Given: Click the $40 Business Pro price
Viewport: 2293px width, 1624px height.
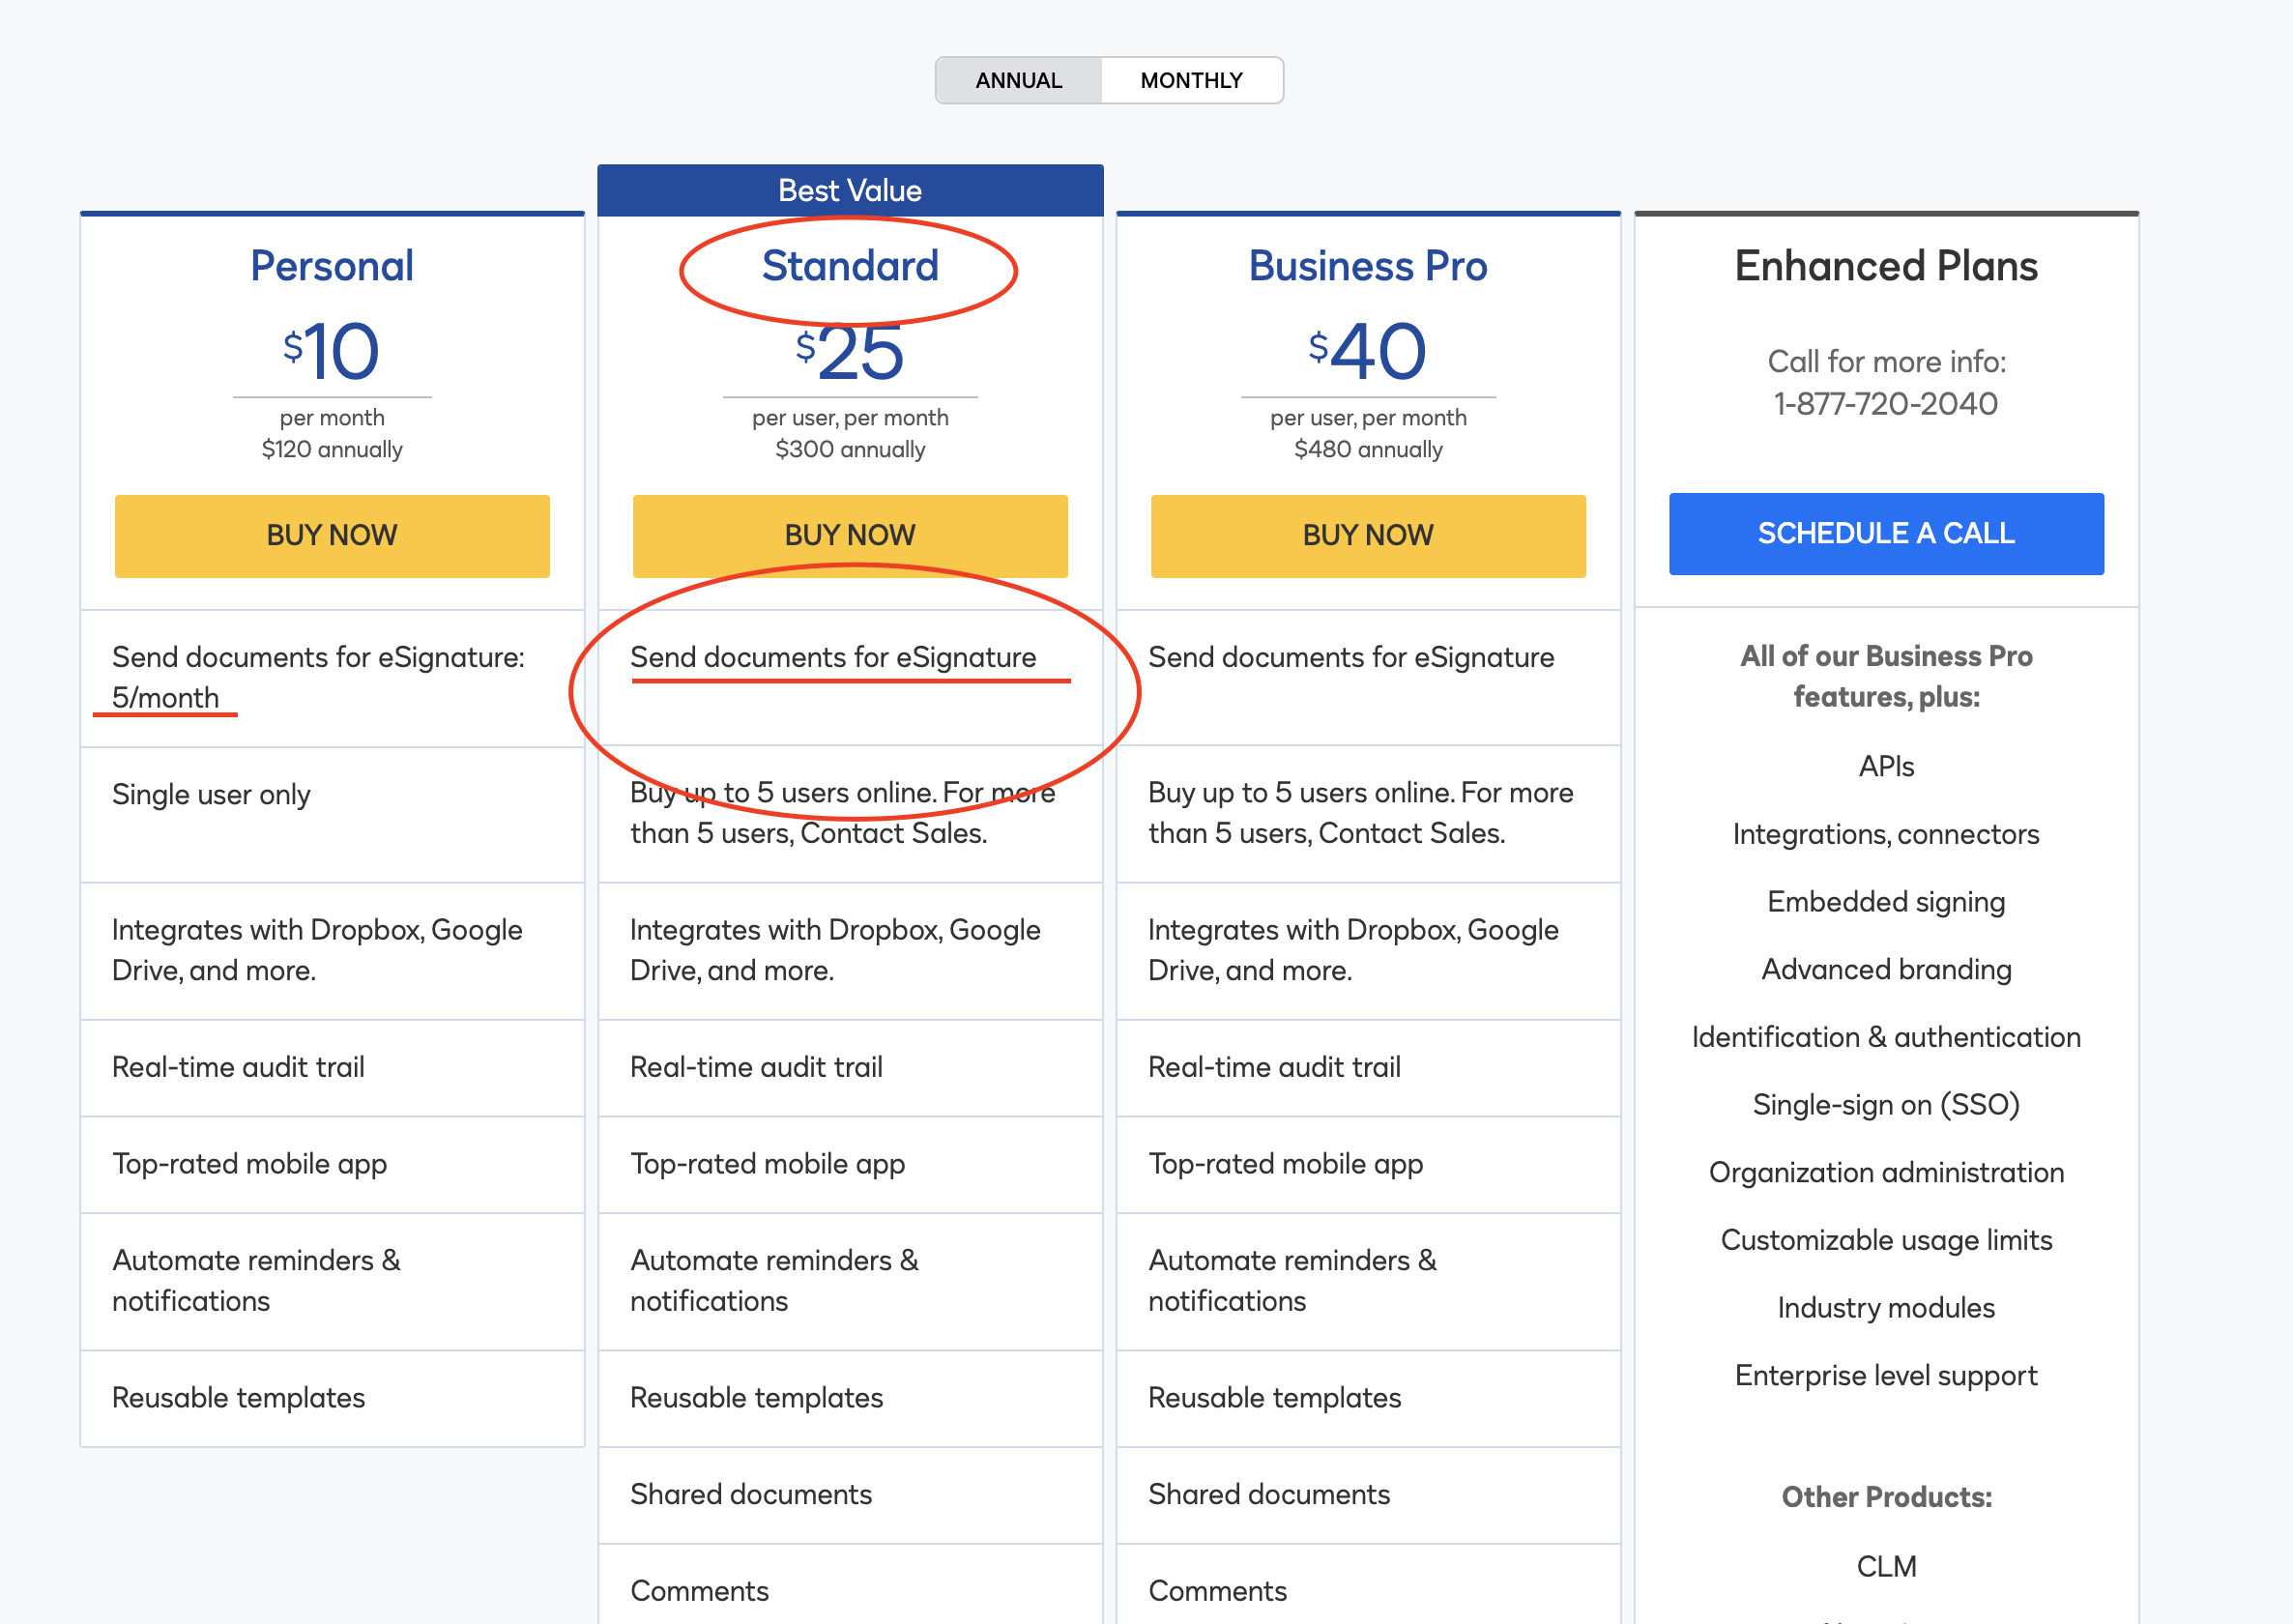Looking at the screenshot, I should click(x=1368, y=351).
